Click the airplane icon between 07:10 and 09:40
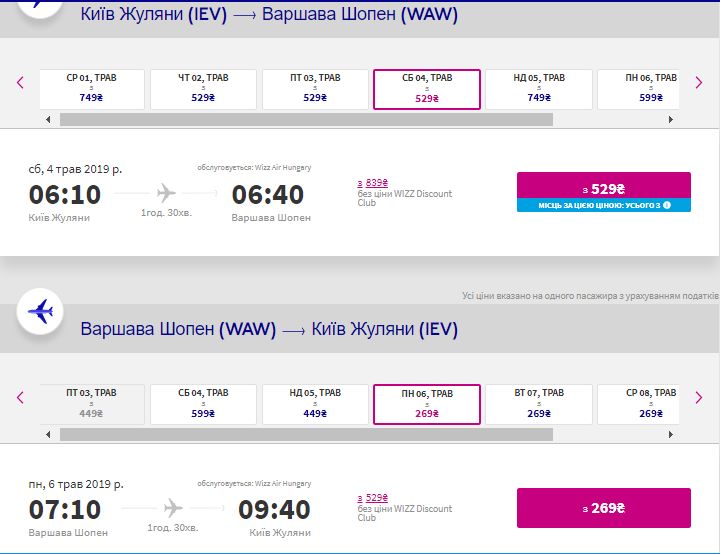Viewport: 720px width, 554px height. point(174,507)
